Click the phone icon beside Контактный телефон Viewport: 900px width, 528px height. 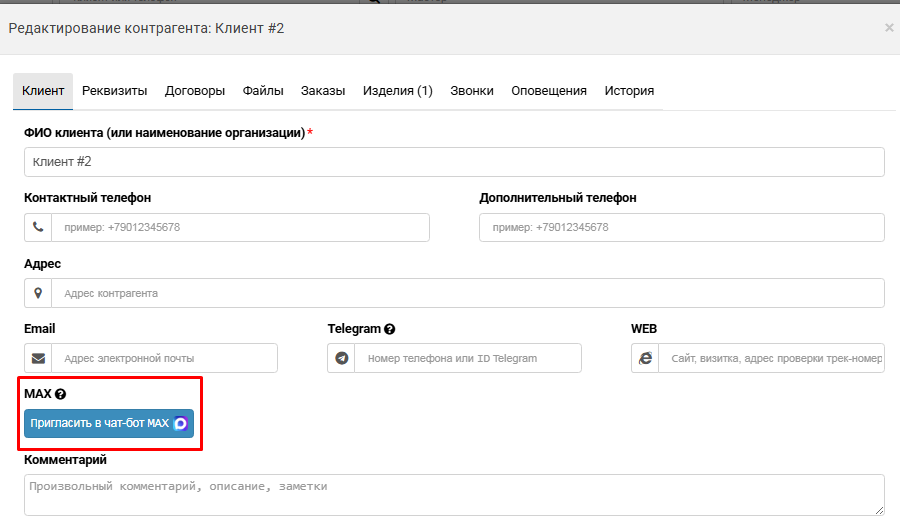(x=38, y=227)
